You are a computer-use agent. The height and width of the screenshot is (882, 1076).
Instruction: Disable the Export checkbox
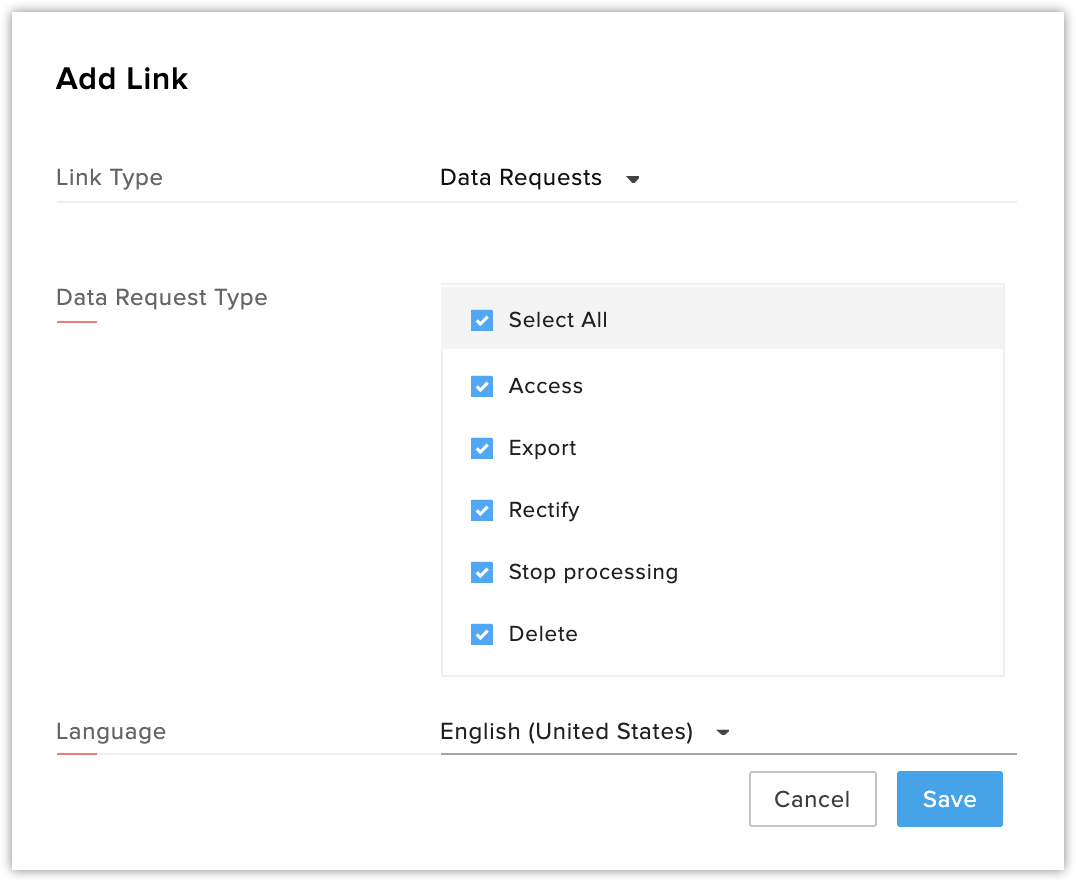(x=482, y=449)
